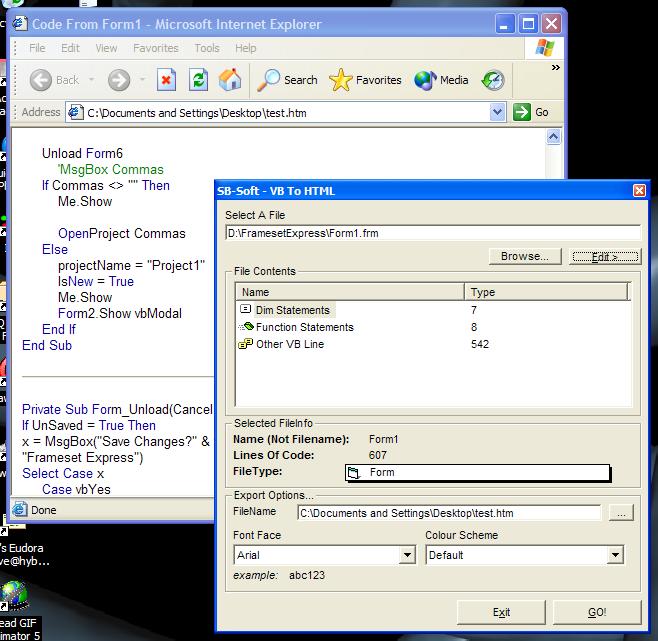Open the Favorites menu

pos(156,48)
